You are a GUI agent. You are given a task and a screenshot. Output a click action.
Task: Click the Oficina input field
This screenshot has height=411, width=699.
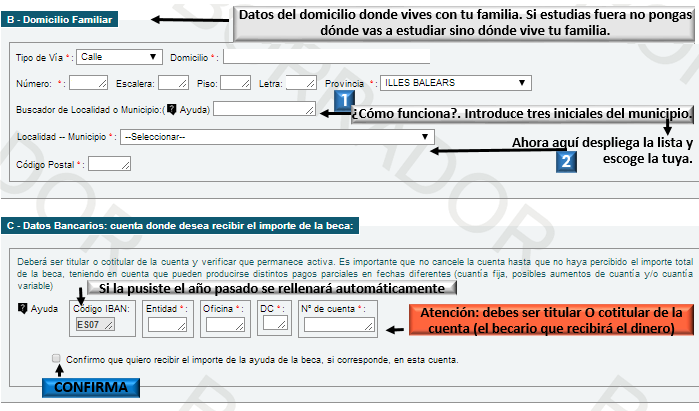pos(225,325)
